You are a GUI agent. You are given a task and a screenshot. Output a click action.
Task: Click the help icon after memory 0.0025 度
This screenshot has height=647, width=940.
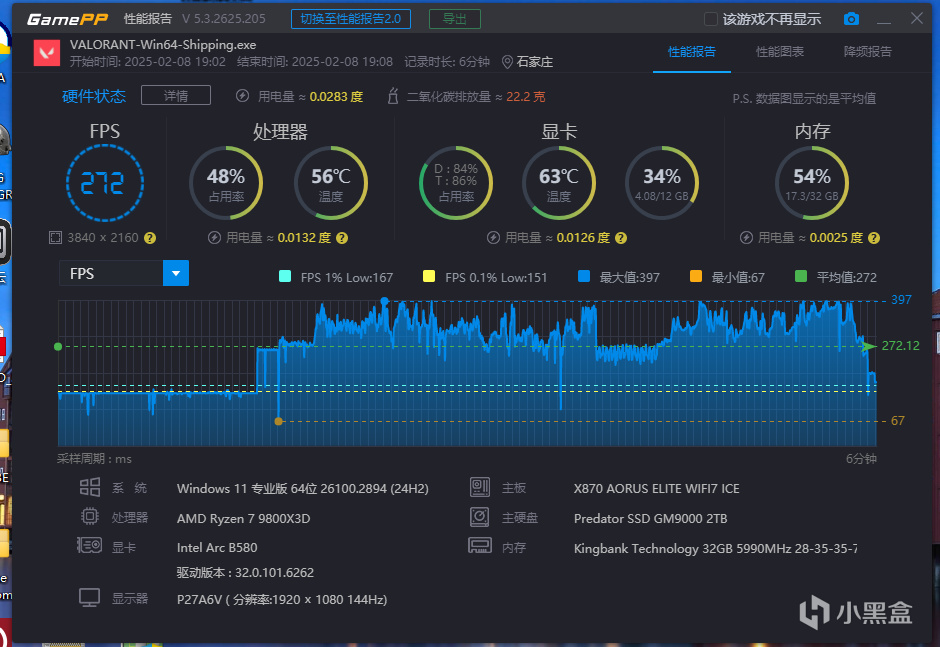click(x=874, y=238)
